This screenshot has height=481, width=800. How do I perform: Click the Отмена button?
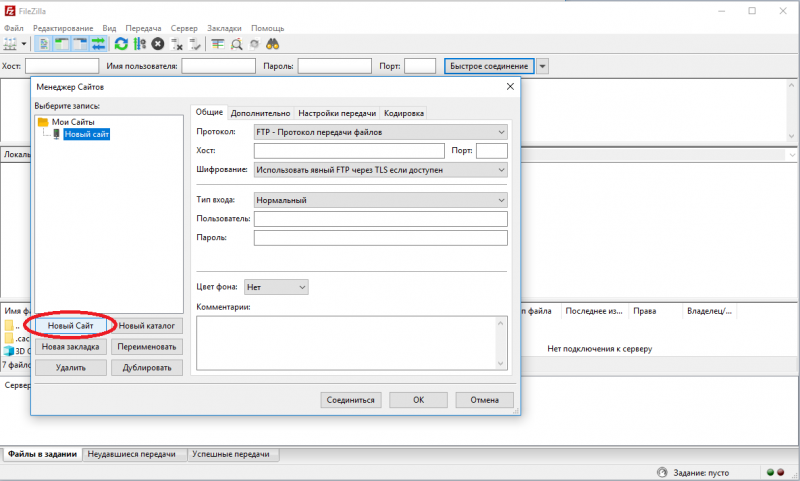[x=484, y=400]
